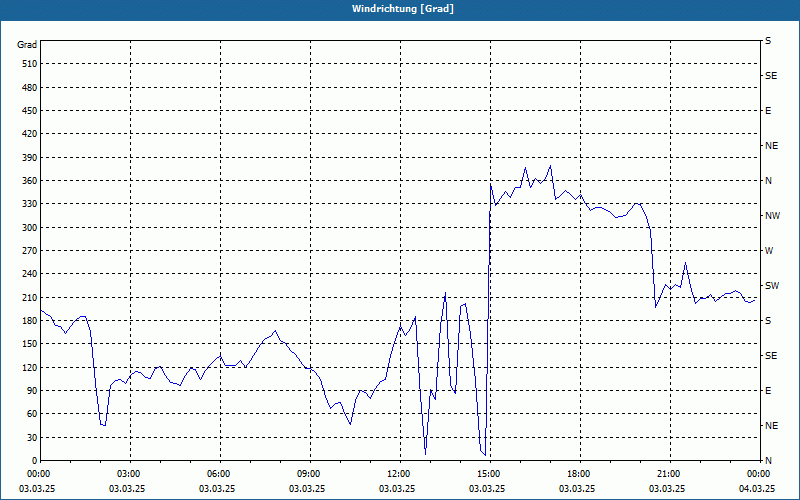
Task: Click the 300 axis value
Action: [x=30, y=228]
